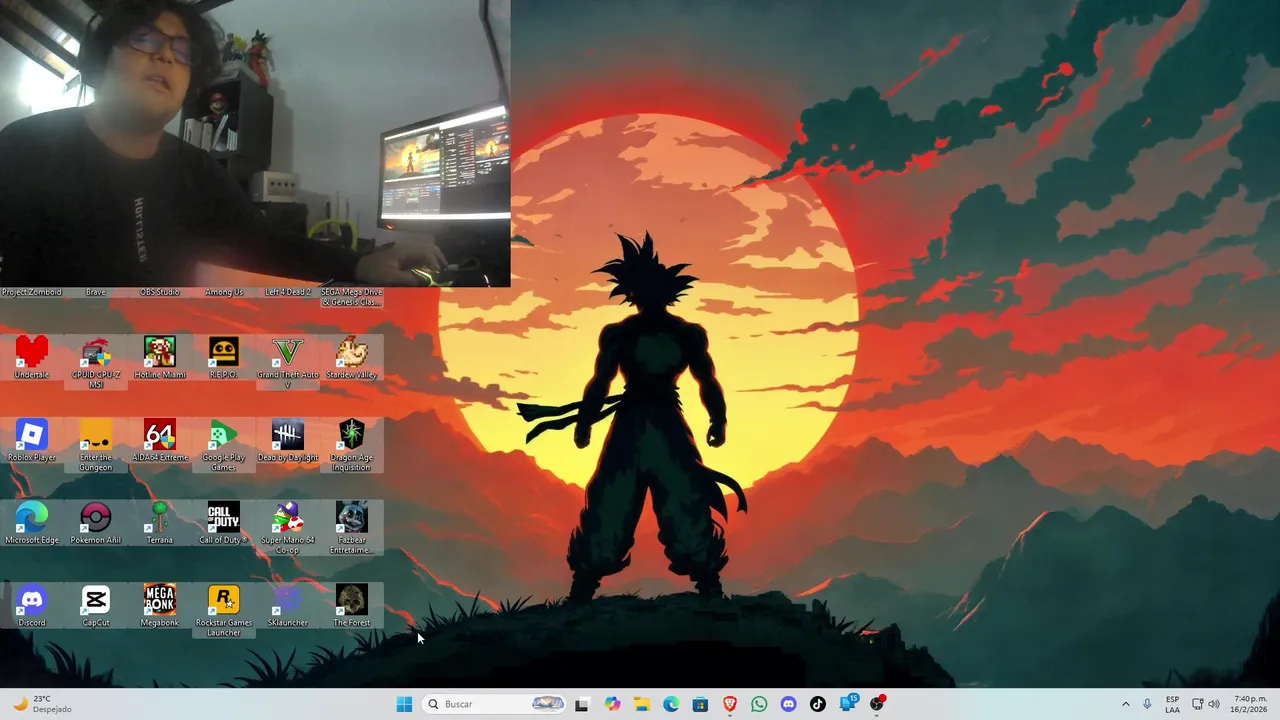Select the Call of Duty desktop icon

point(223,524)
